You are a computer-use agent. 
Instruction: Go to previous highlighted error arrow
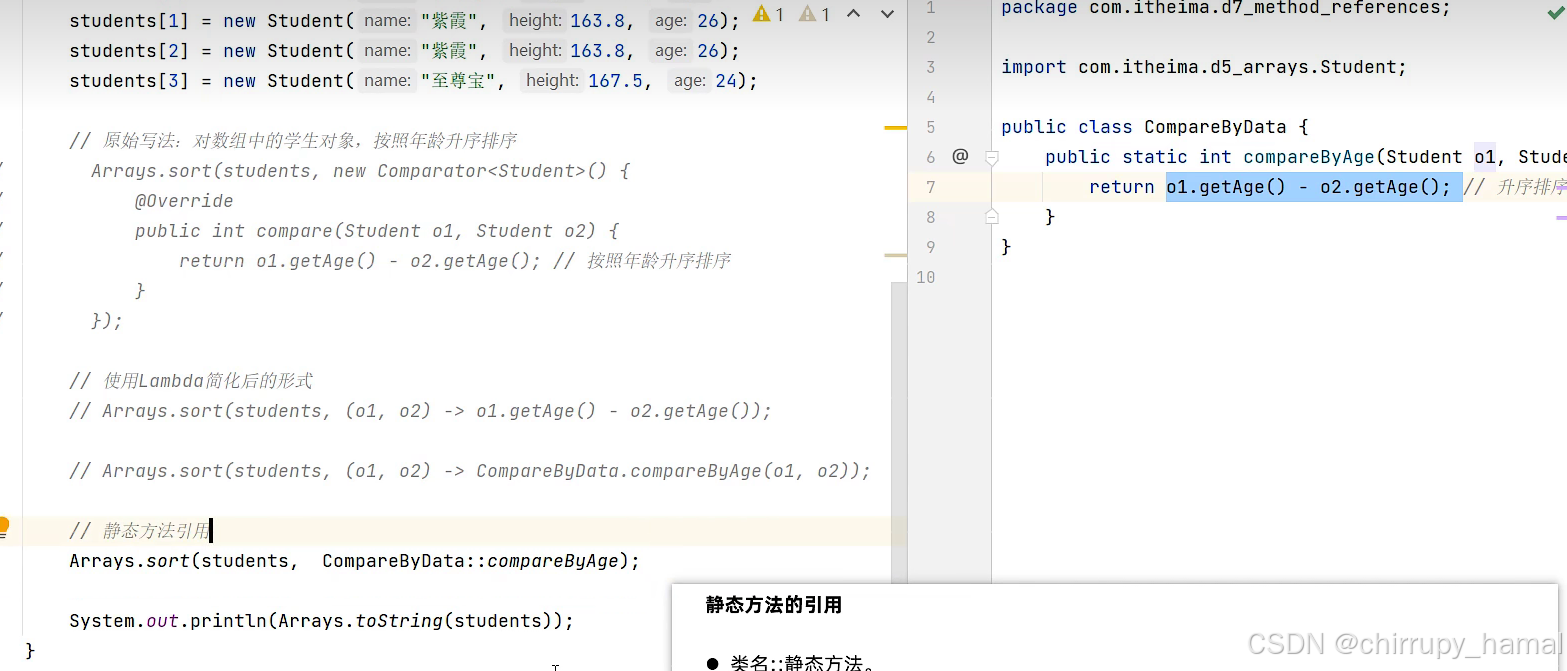(853, 14)
